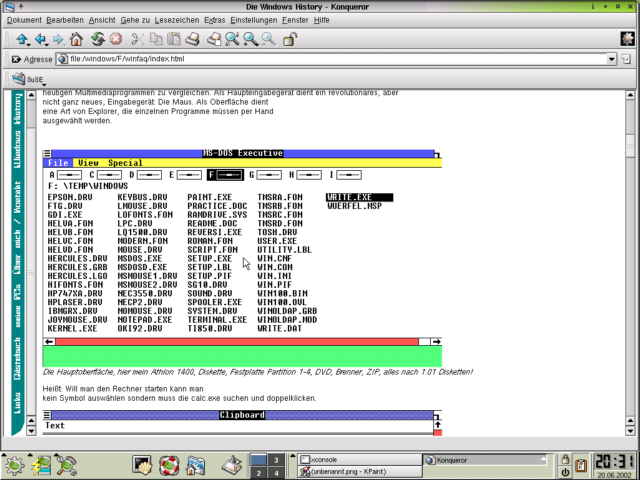Open the lifesaver Help icon in panel

point(169,466)
